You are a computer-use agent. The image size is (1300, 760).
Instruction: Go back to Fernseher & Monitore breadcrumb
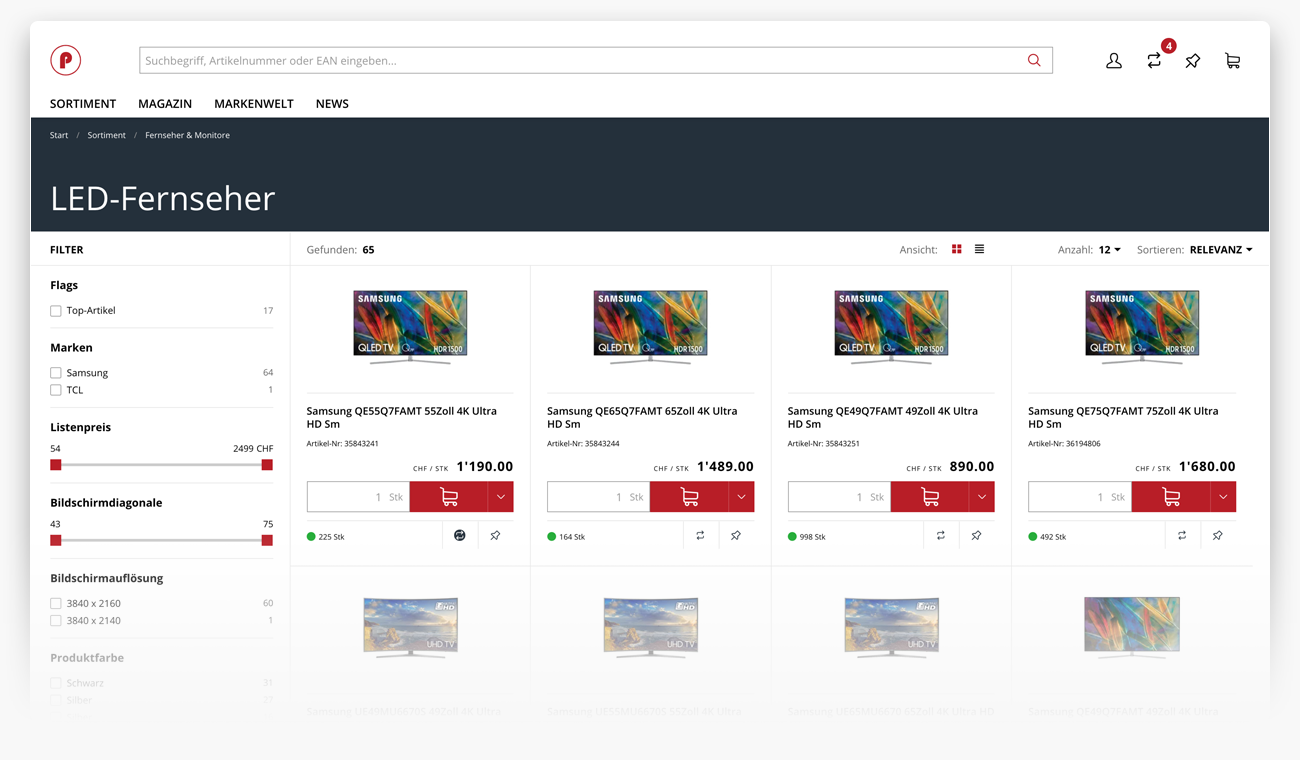(x=187, y=134)
